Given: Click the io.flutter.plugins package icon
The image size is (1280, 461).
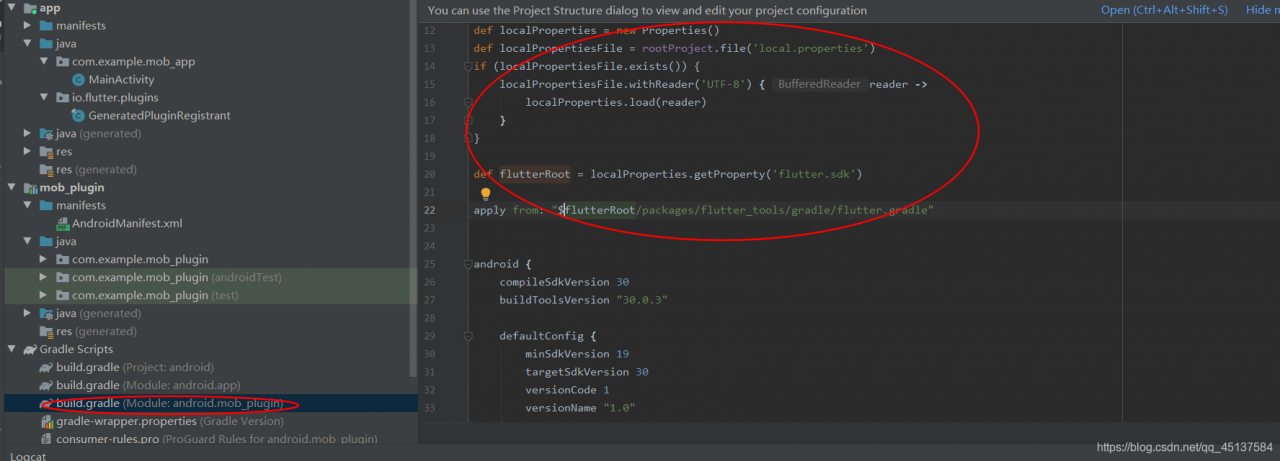Looking at the screenshot, I should (63, 98).
